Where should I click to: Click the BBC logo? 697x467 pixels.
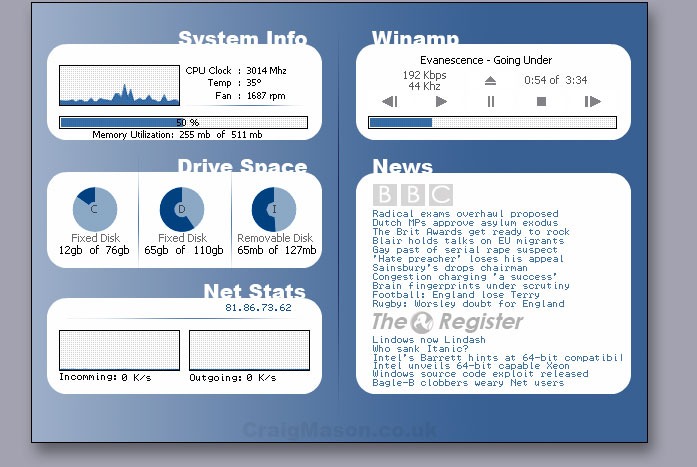pyautogui.click(x=413, y=195)
